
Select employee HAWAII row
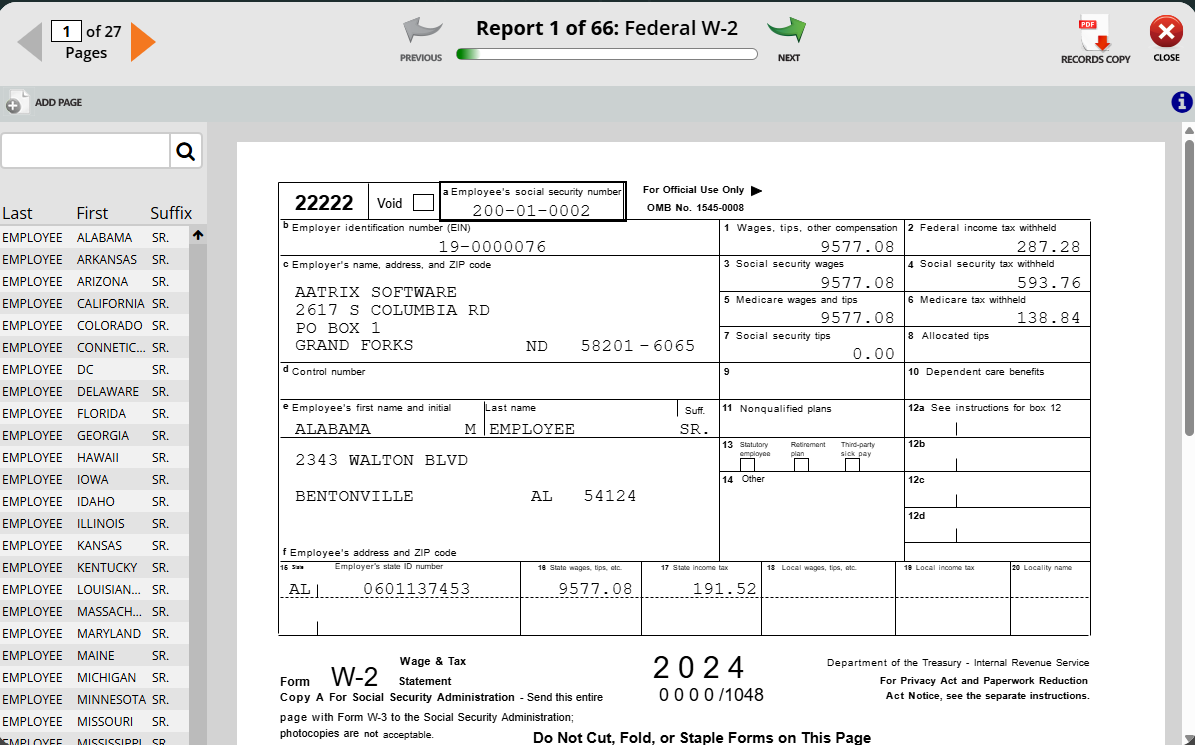click(95, 459)
